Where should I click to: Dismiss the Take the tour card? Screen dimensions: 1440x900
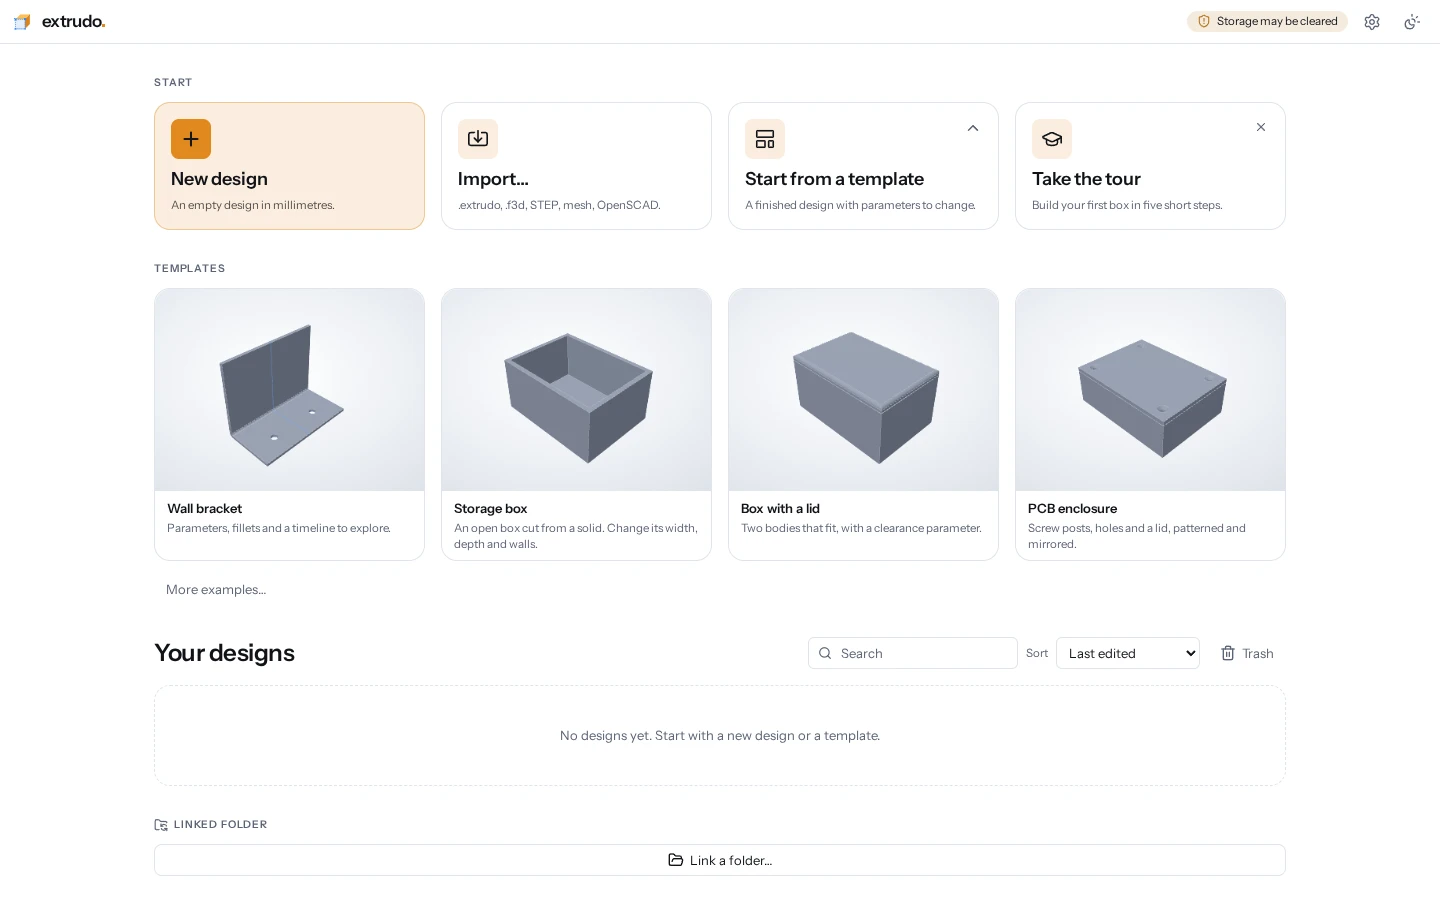[x=1261, y=127]
